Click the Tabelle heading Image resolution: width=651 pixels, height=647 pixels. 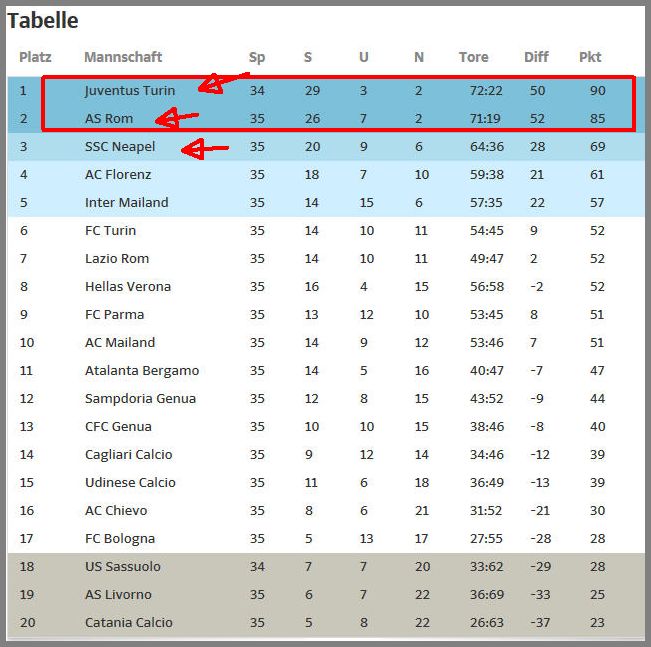click(x=43, y=21)
